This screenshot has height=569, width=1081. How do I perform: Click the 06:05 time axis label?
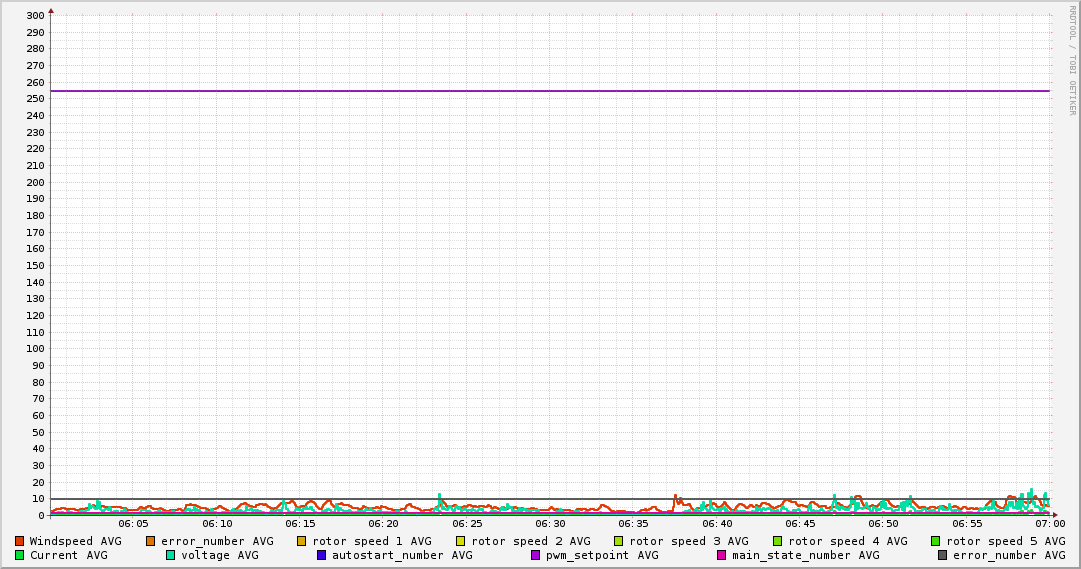tap(133, 524)
